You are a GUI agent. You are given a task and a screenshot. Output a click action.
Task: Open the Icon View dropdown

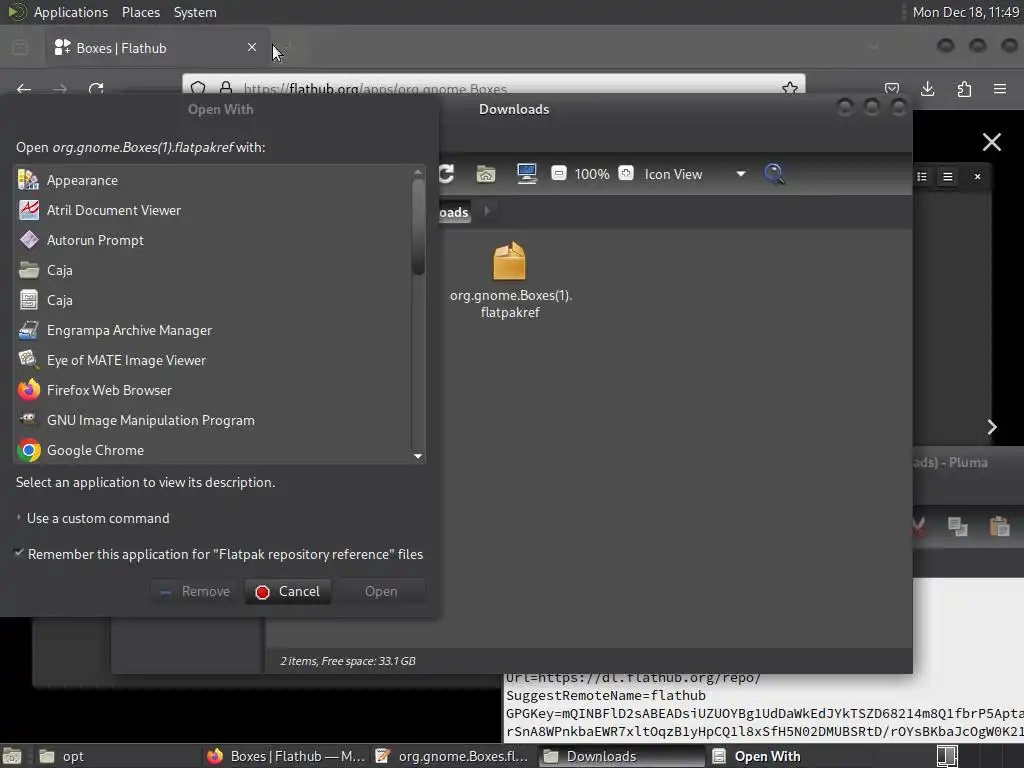tap(695, 174)
